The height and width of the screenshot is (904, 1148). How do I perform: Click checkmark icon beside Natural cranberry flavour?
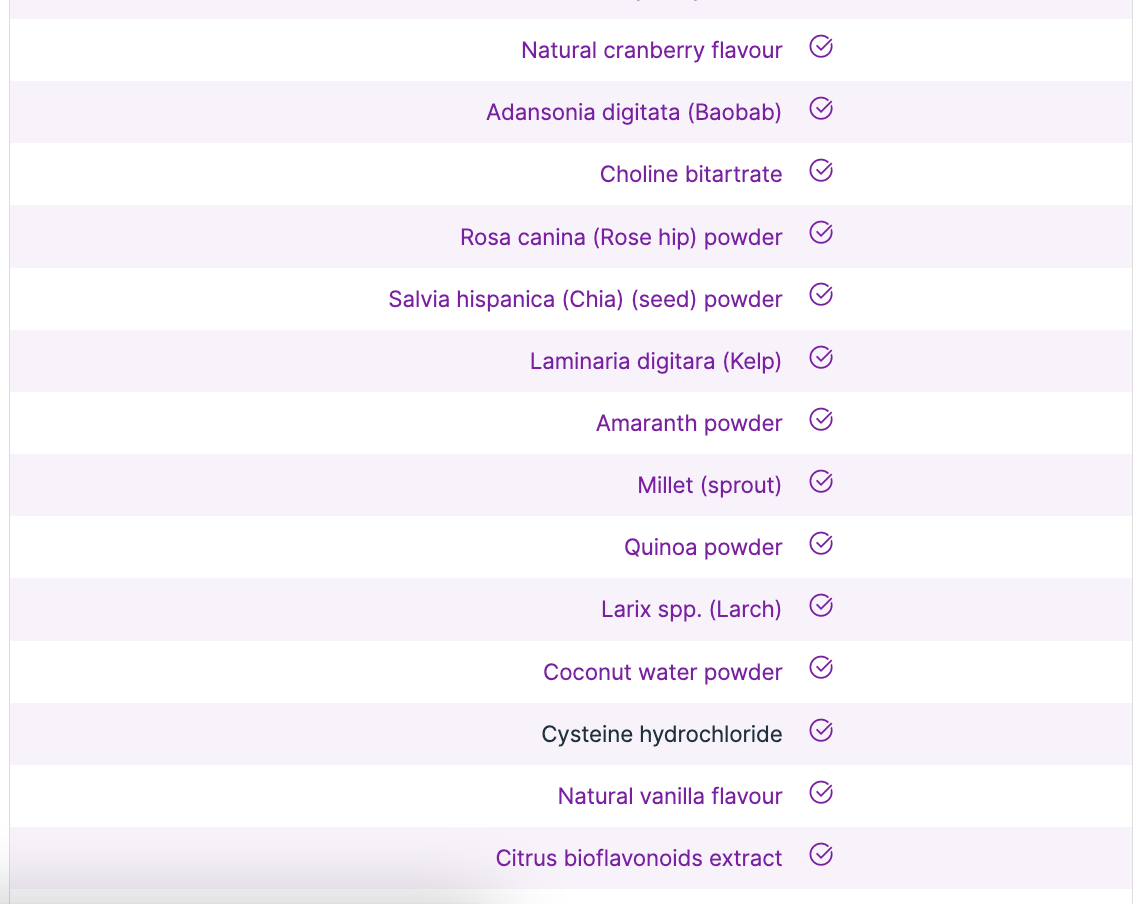click(821, 47)
